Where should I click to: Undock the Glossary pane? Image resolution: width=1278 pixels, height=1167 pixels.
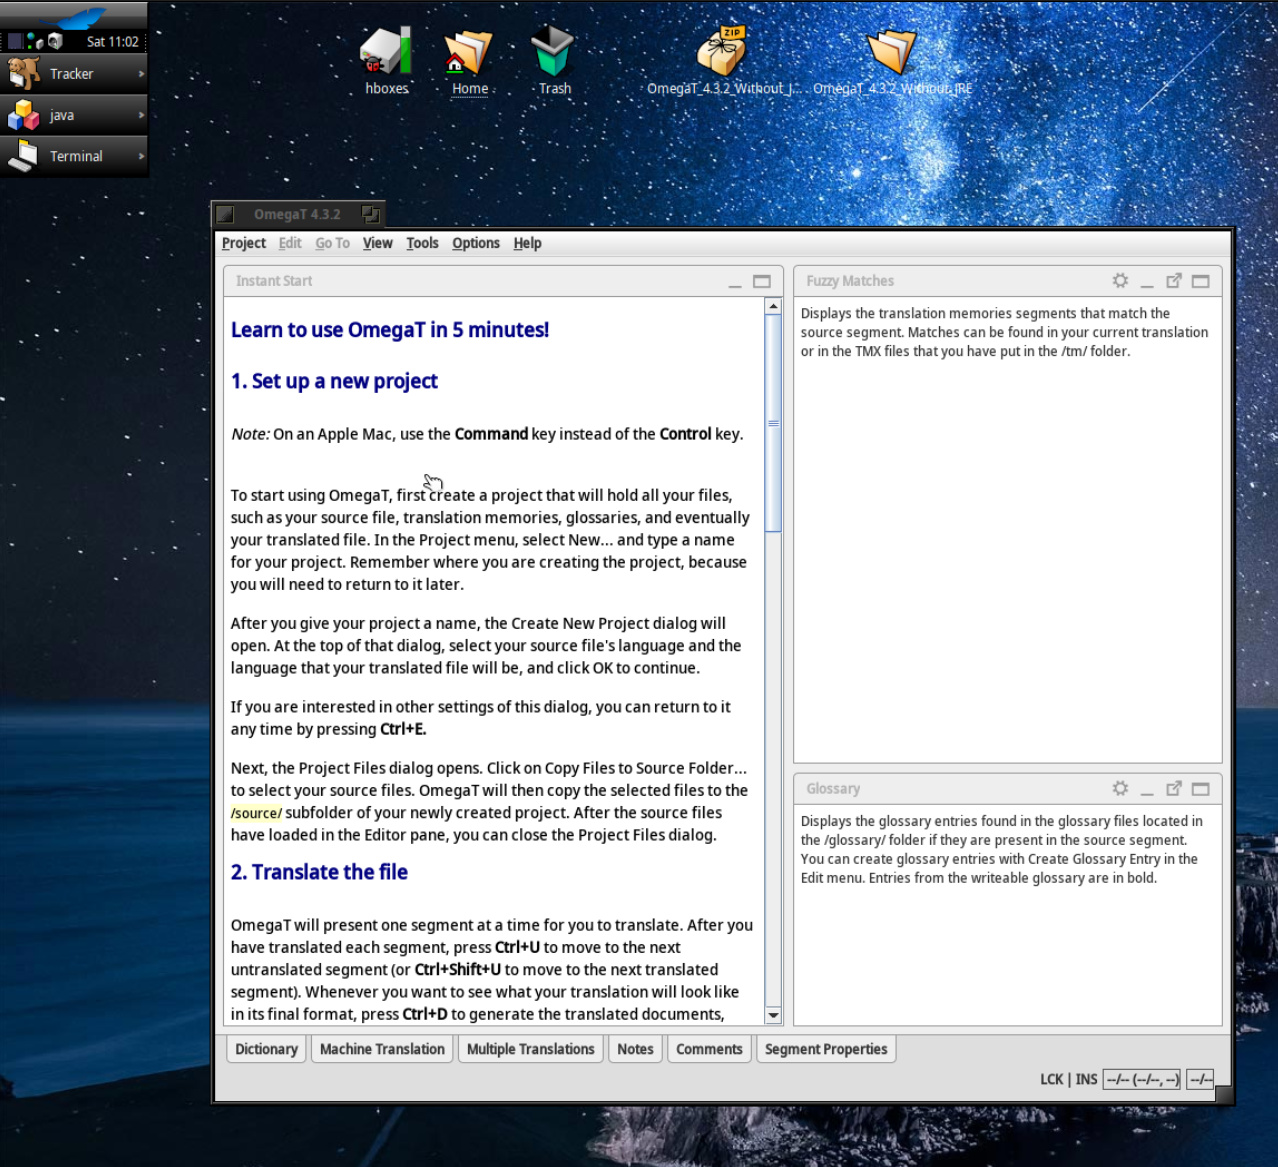point(1174,789)
